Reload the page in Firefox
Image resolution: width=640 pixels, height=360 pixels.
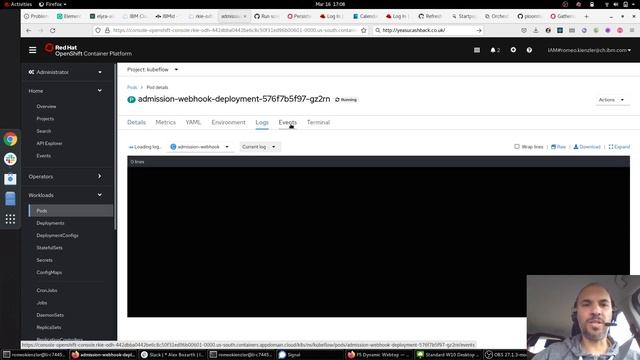[53, 30]
